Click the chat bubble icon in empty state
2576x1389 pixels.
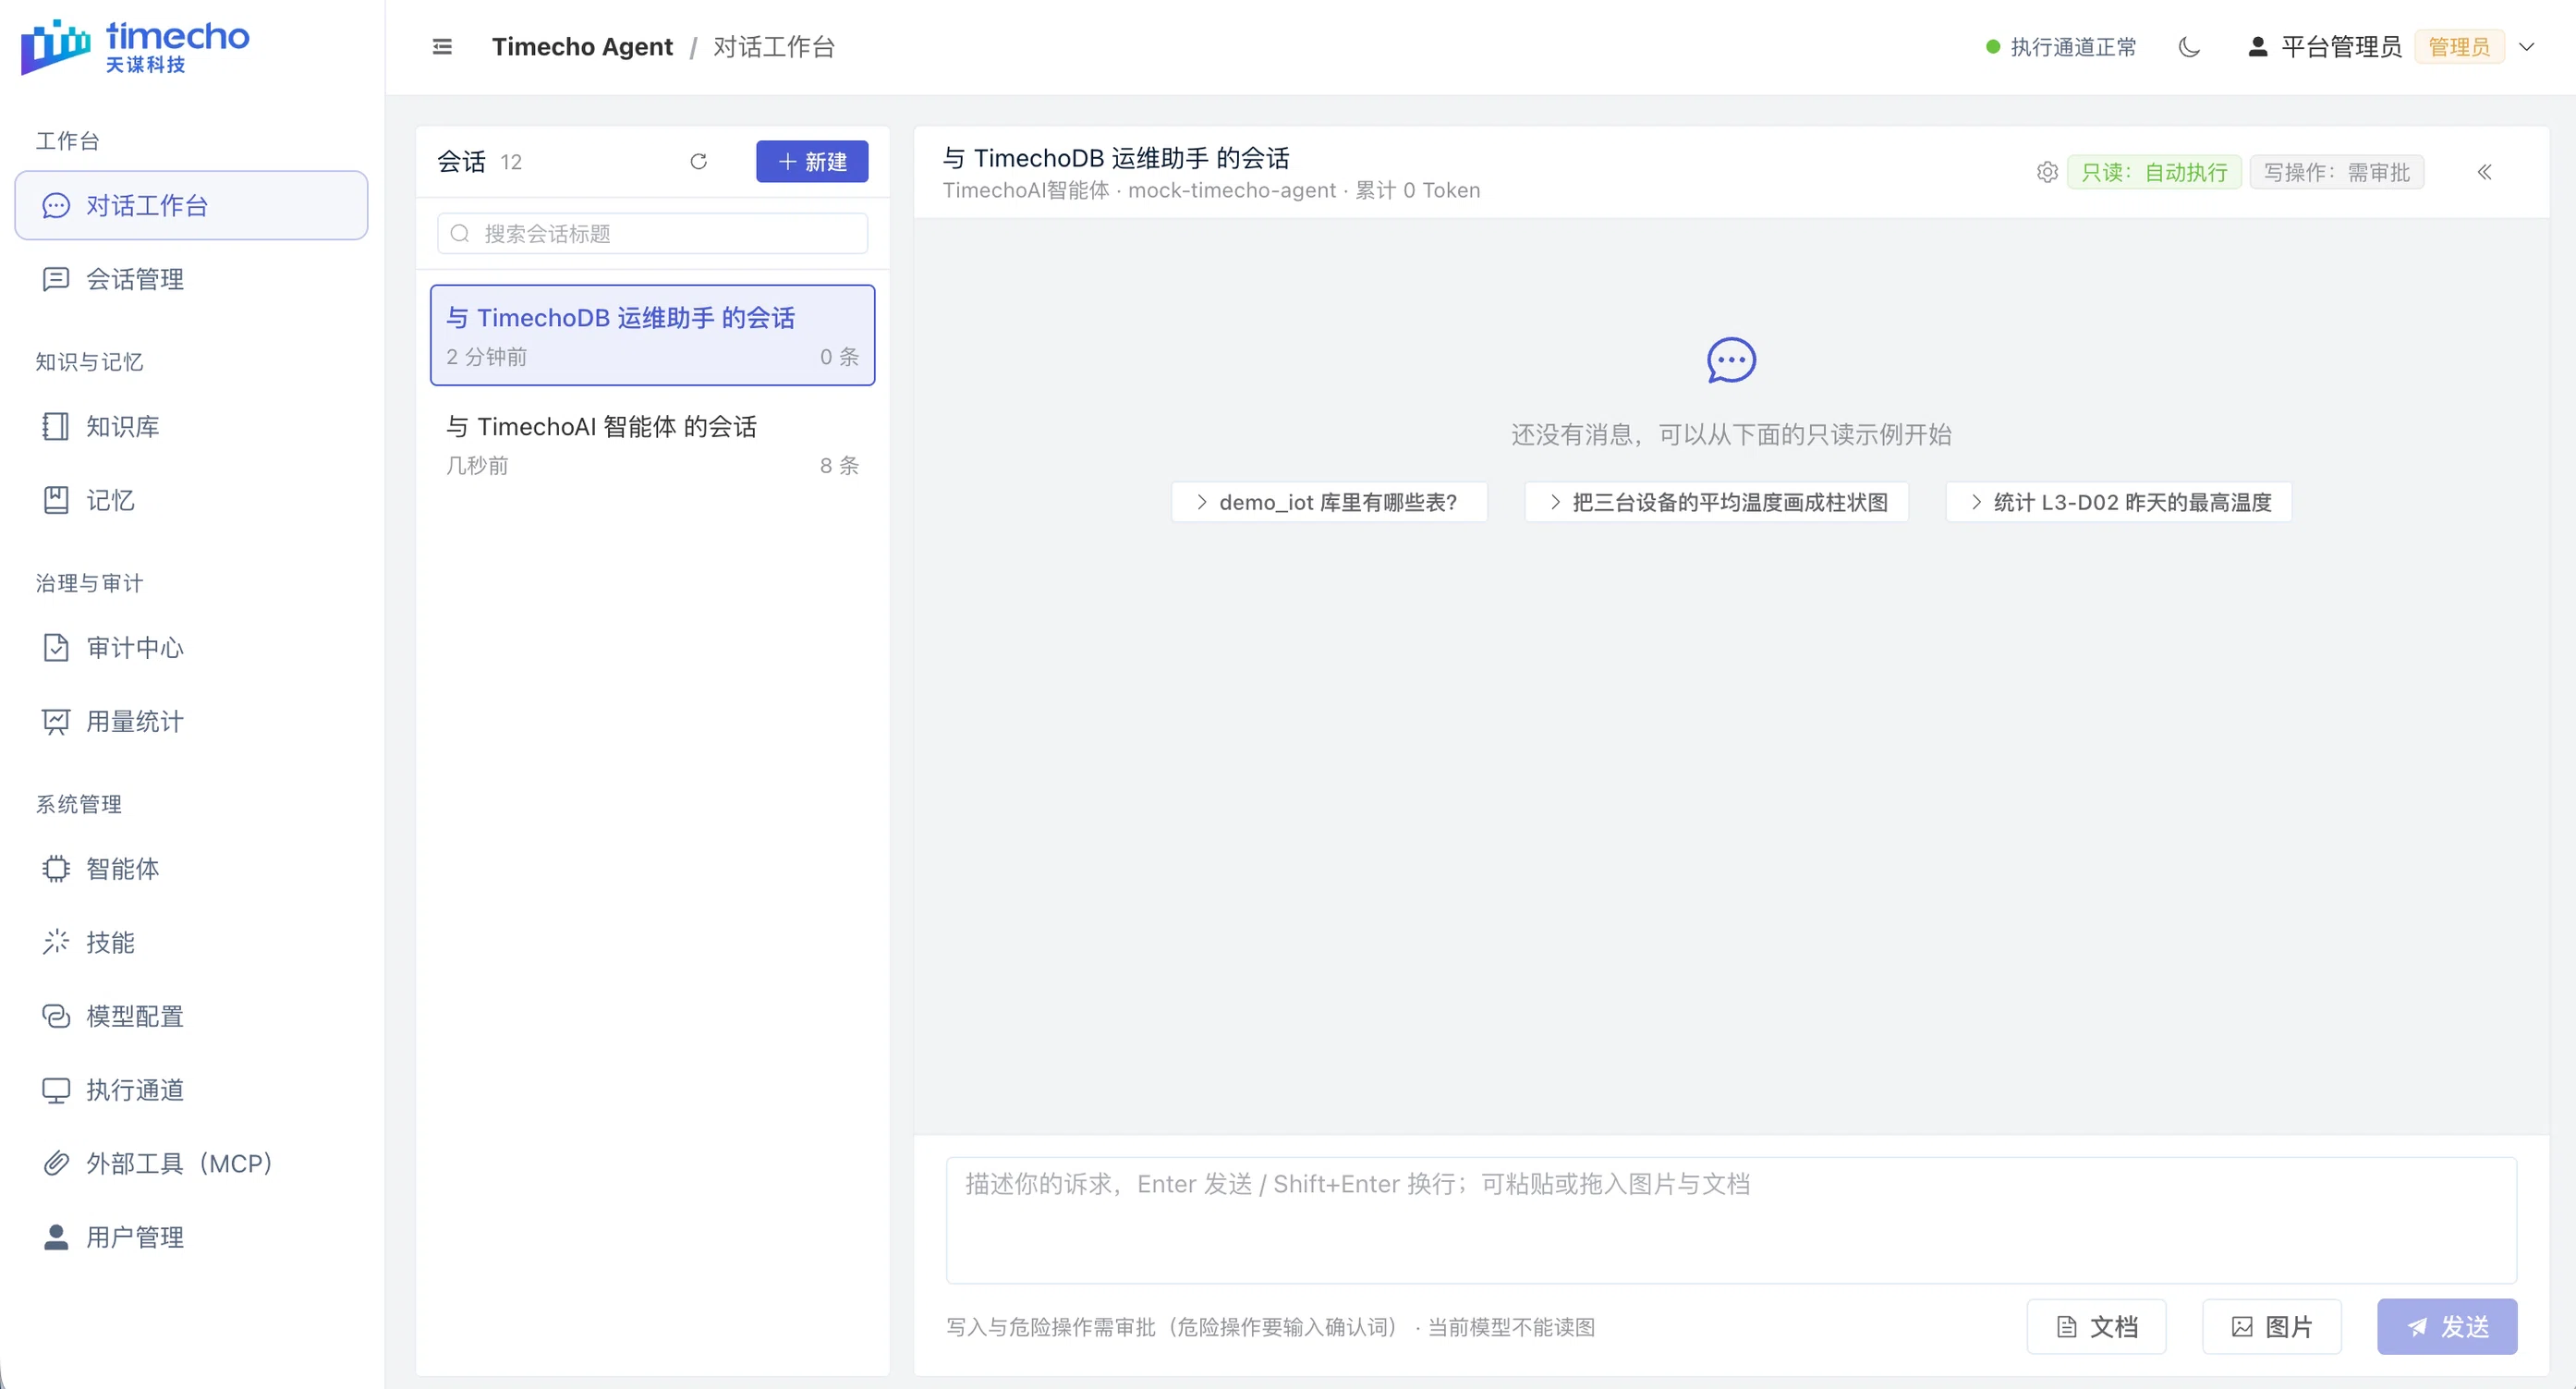point(1731,360)
